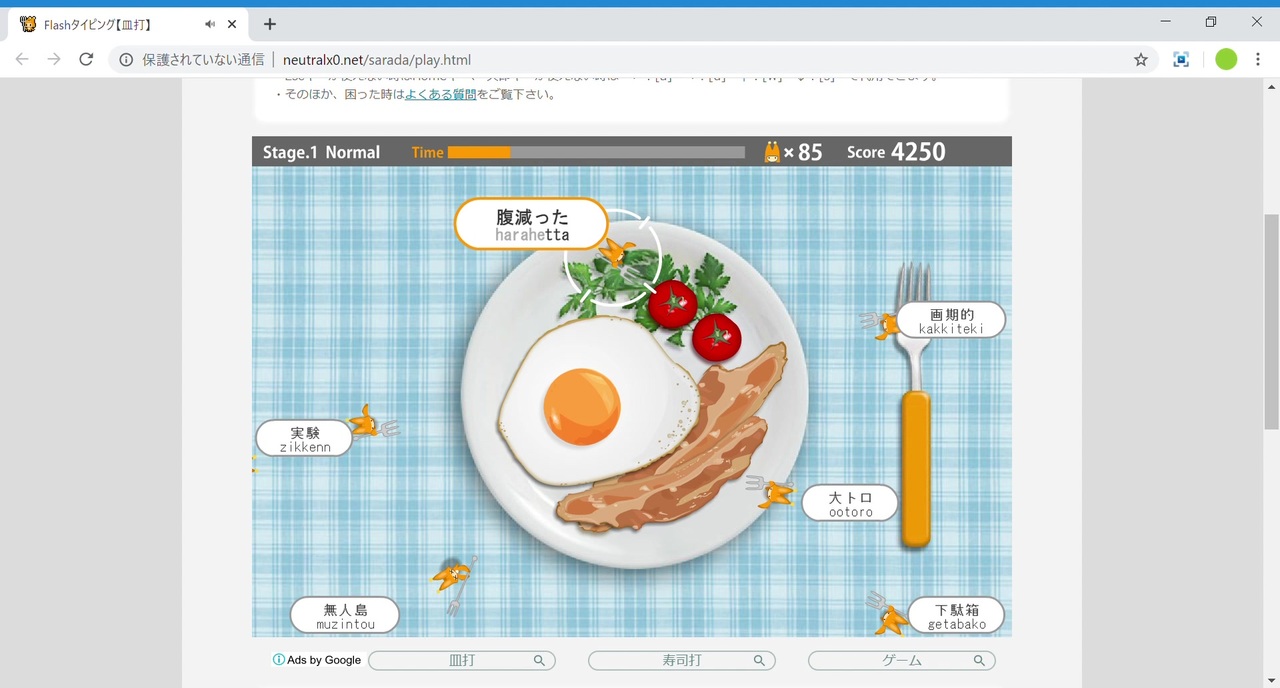Open the Chrome three-dot menu
1280x688 pixels.
click(x=1257, y=59)
